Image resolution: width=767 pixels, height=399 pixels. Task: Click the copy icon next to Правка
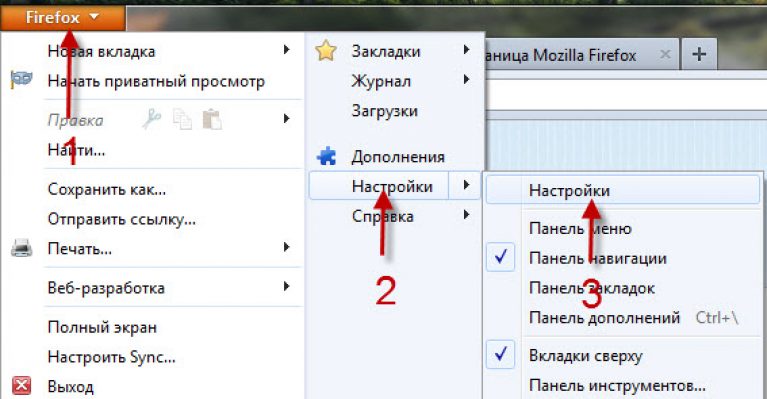(182, 119)
